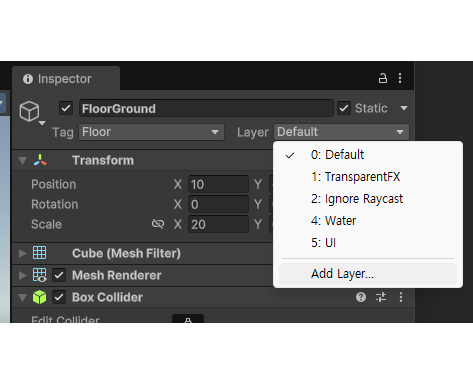Image resolution: width=473 pixels, height=385 pixels.
Task: Collapse the Transform component foldout
Action: (x=23, y=161)
